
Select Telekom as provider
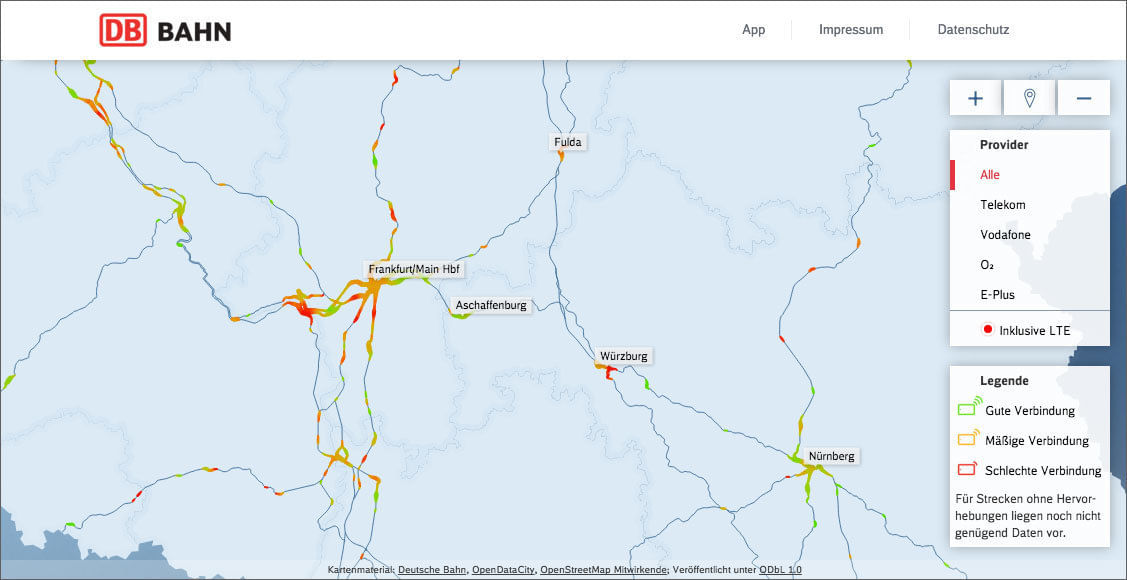1002,205
